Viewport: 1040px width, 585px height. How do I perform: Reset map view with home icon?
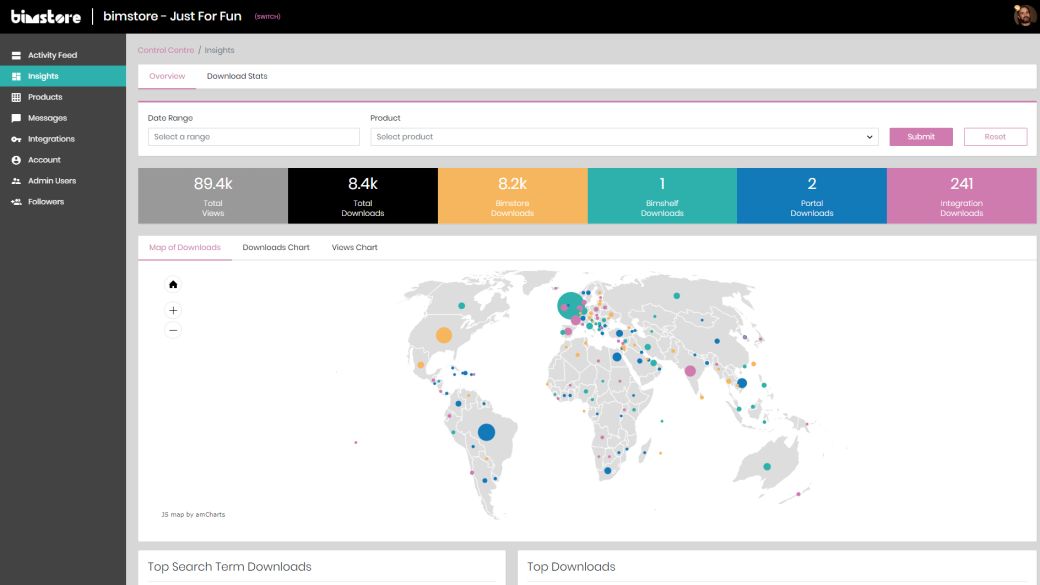click(173, 285)
